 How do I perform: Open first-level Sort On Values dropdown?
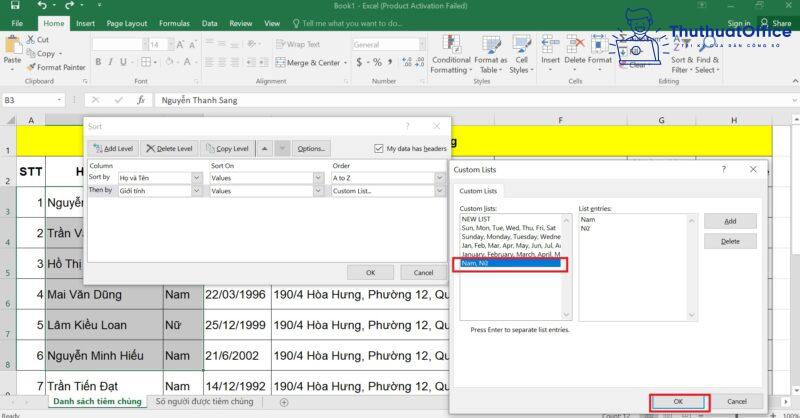[318, 178]
